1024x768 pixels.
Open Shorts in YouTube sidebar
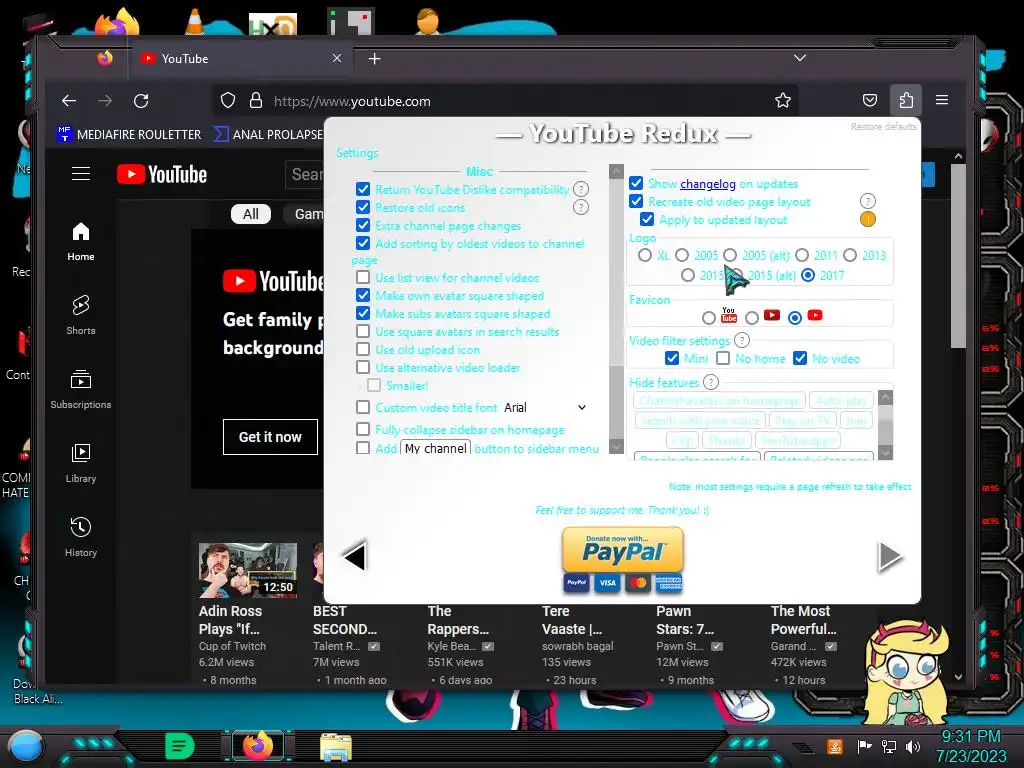click(81, 315)
